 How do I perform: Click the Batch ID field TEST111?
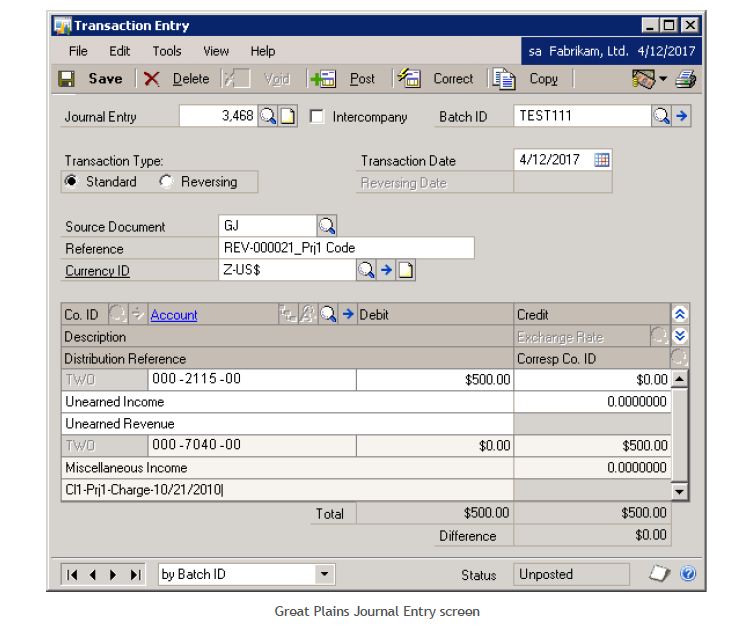(582, 116)
